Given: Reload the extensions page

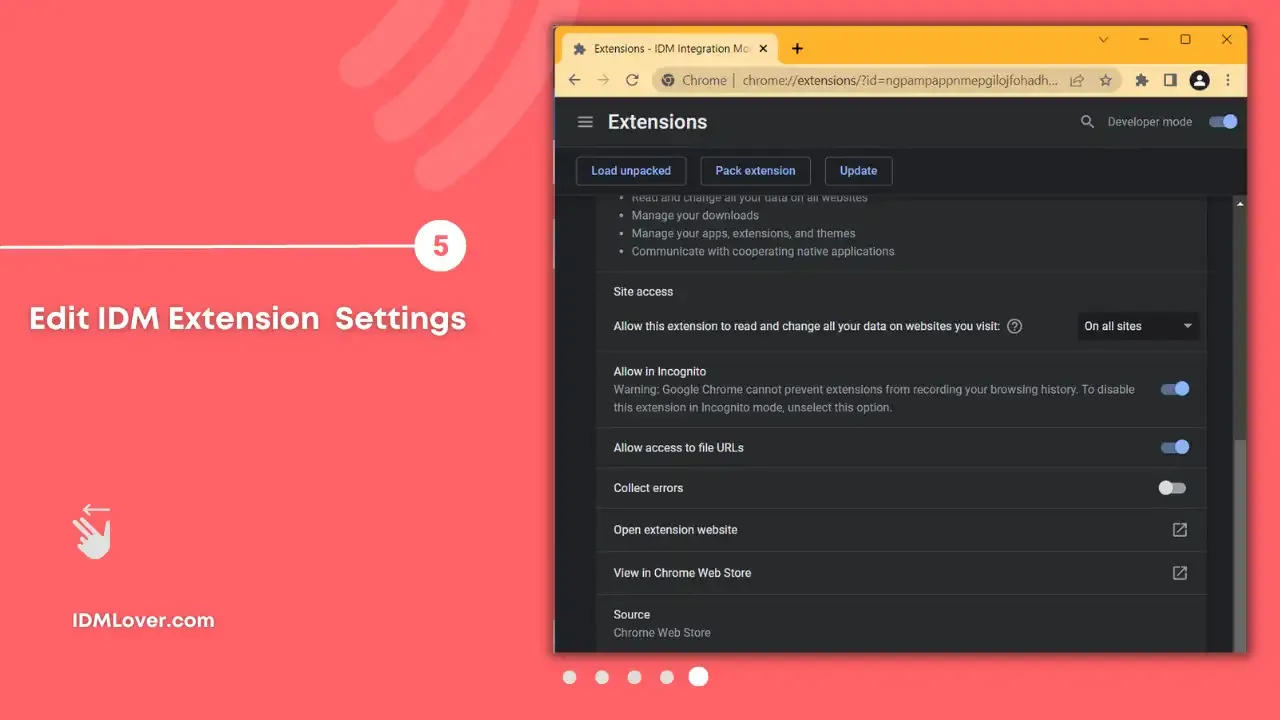Looking at the screenshot, I should [632, 80].
